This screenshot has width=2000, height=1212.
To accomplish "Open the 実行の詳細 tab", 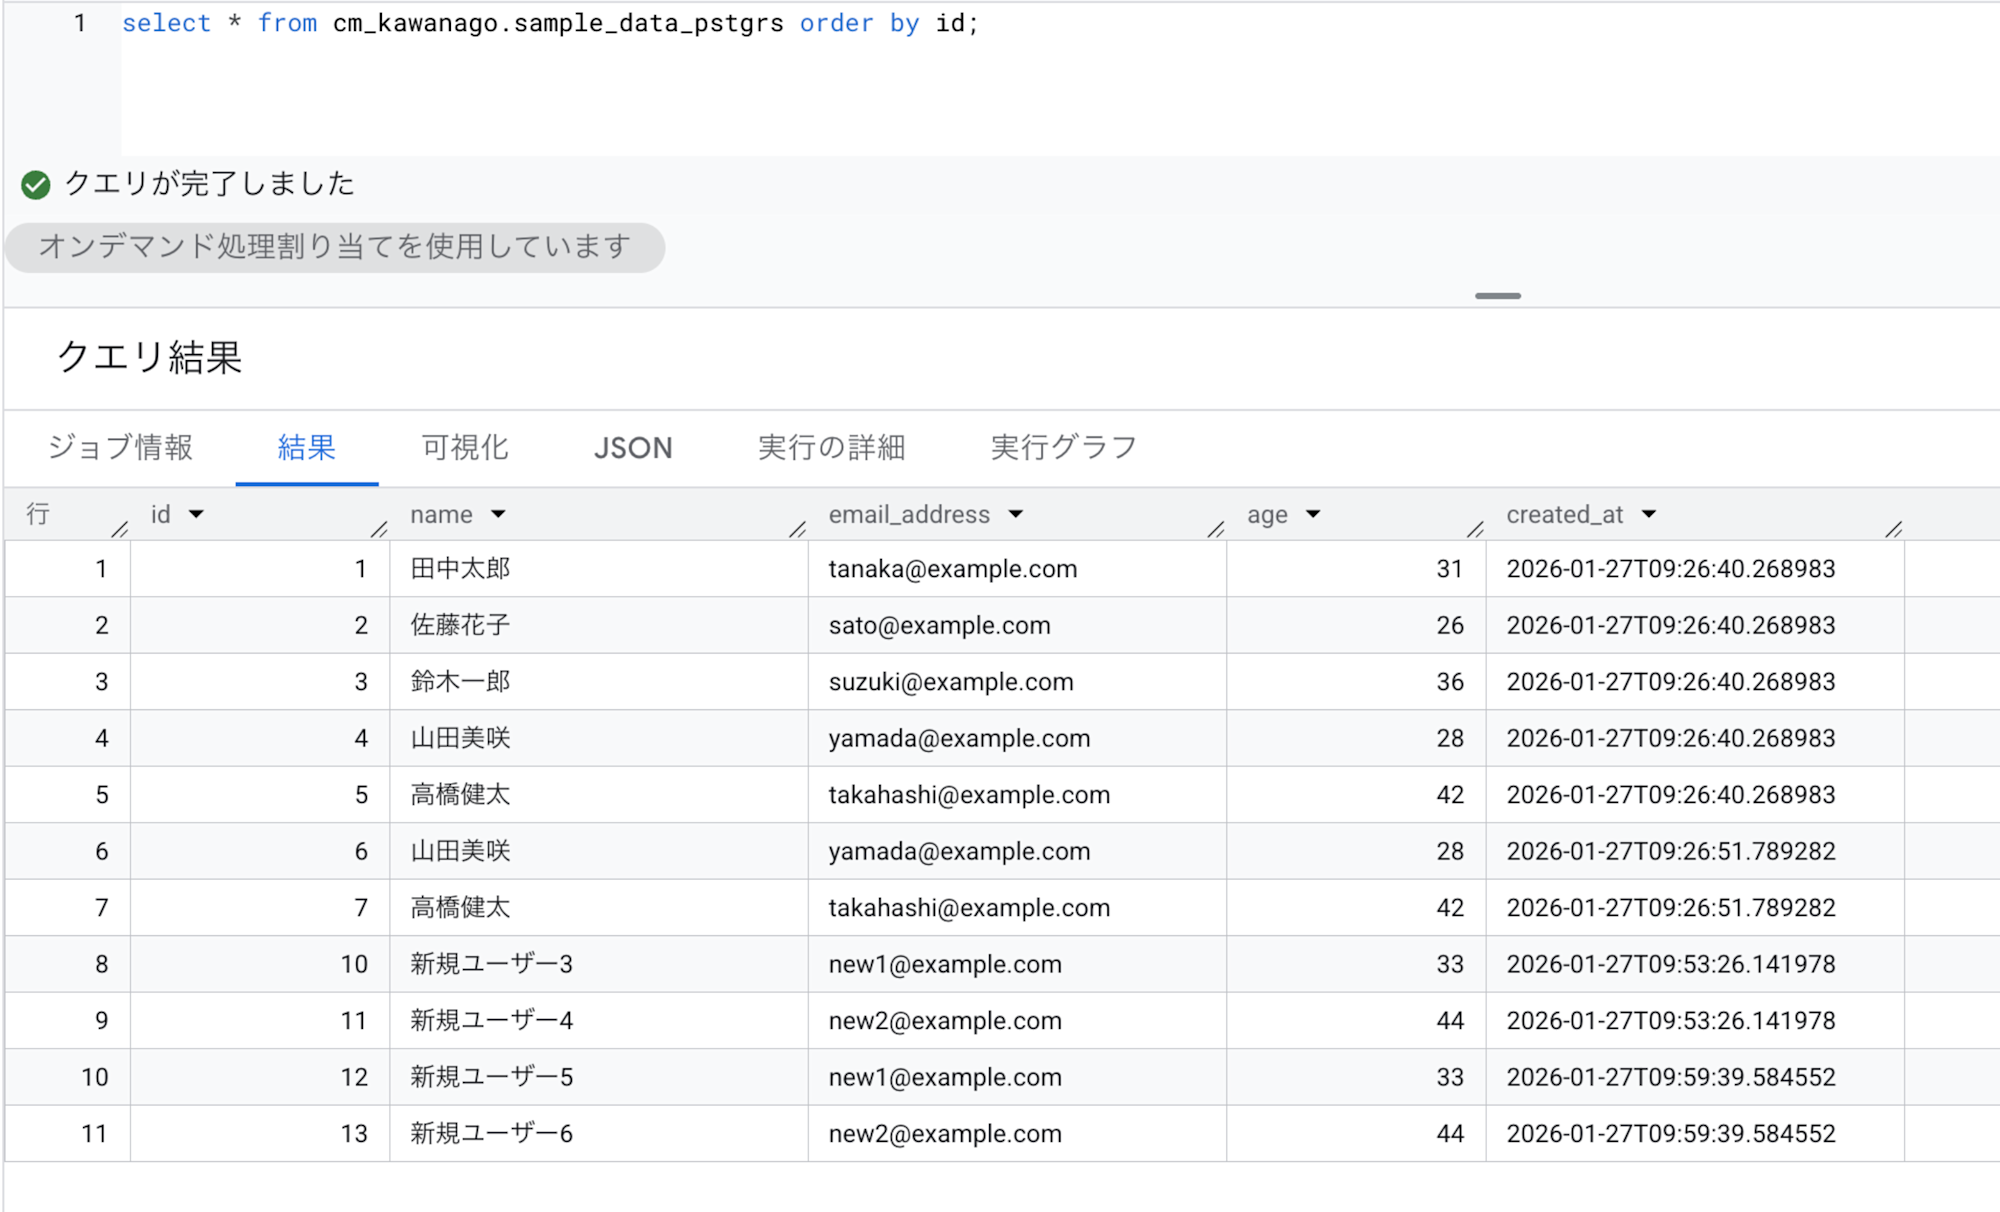I will (831, 447).
